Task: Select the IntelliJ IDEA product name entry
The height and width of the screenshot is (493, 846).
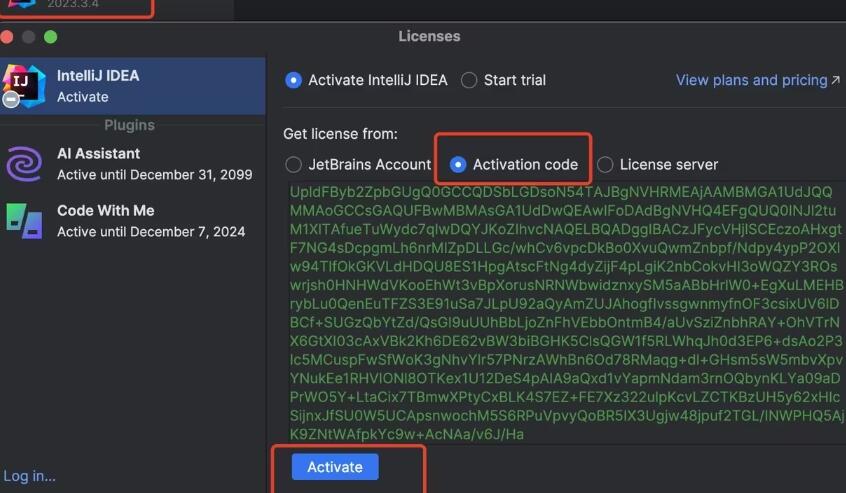Action: pyautogui.click(x=98, y=76)
